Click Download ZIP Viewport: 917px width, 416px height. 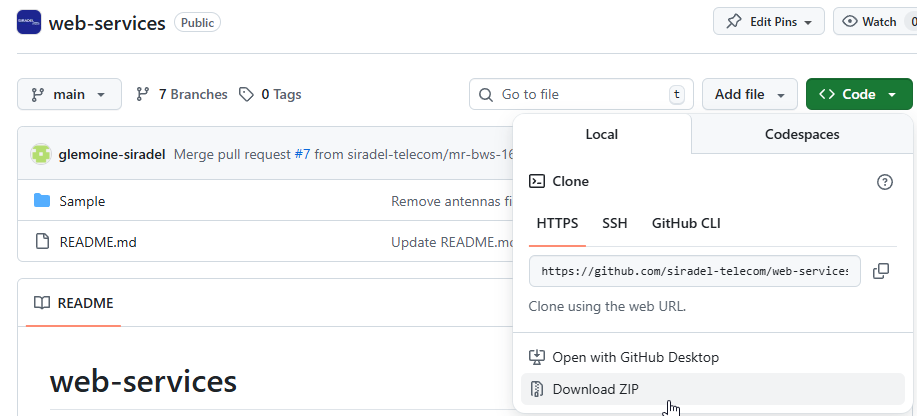(x=712, y=389)
